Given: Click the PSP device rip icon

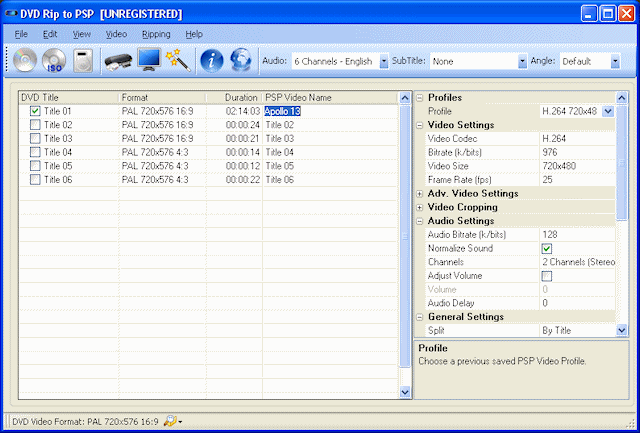Looking at the screenshot, I should coord(118,62).
